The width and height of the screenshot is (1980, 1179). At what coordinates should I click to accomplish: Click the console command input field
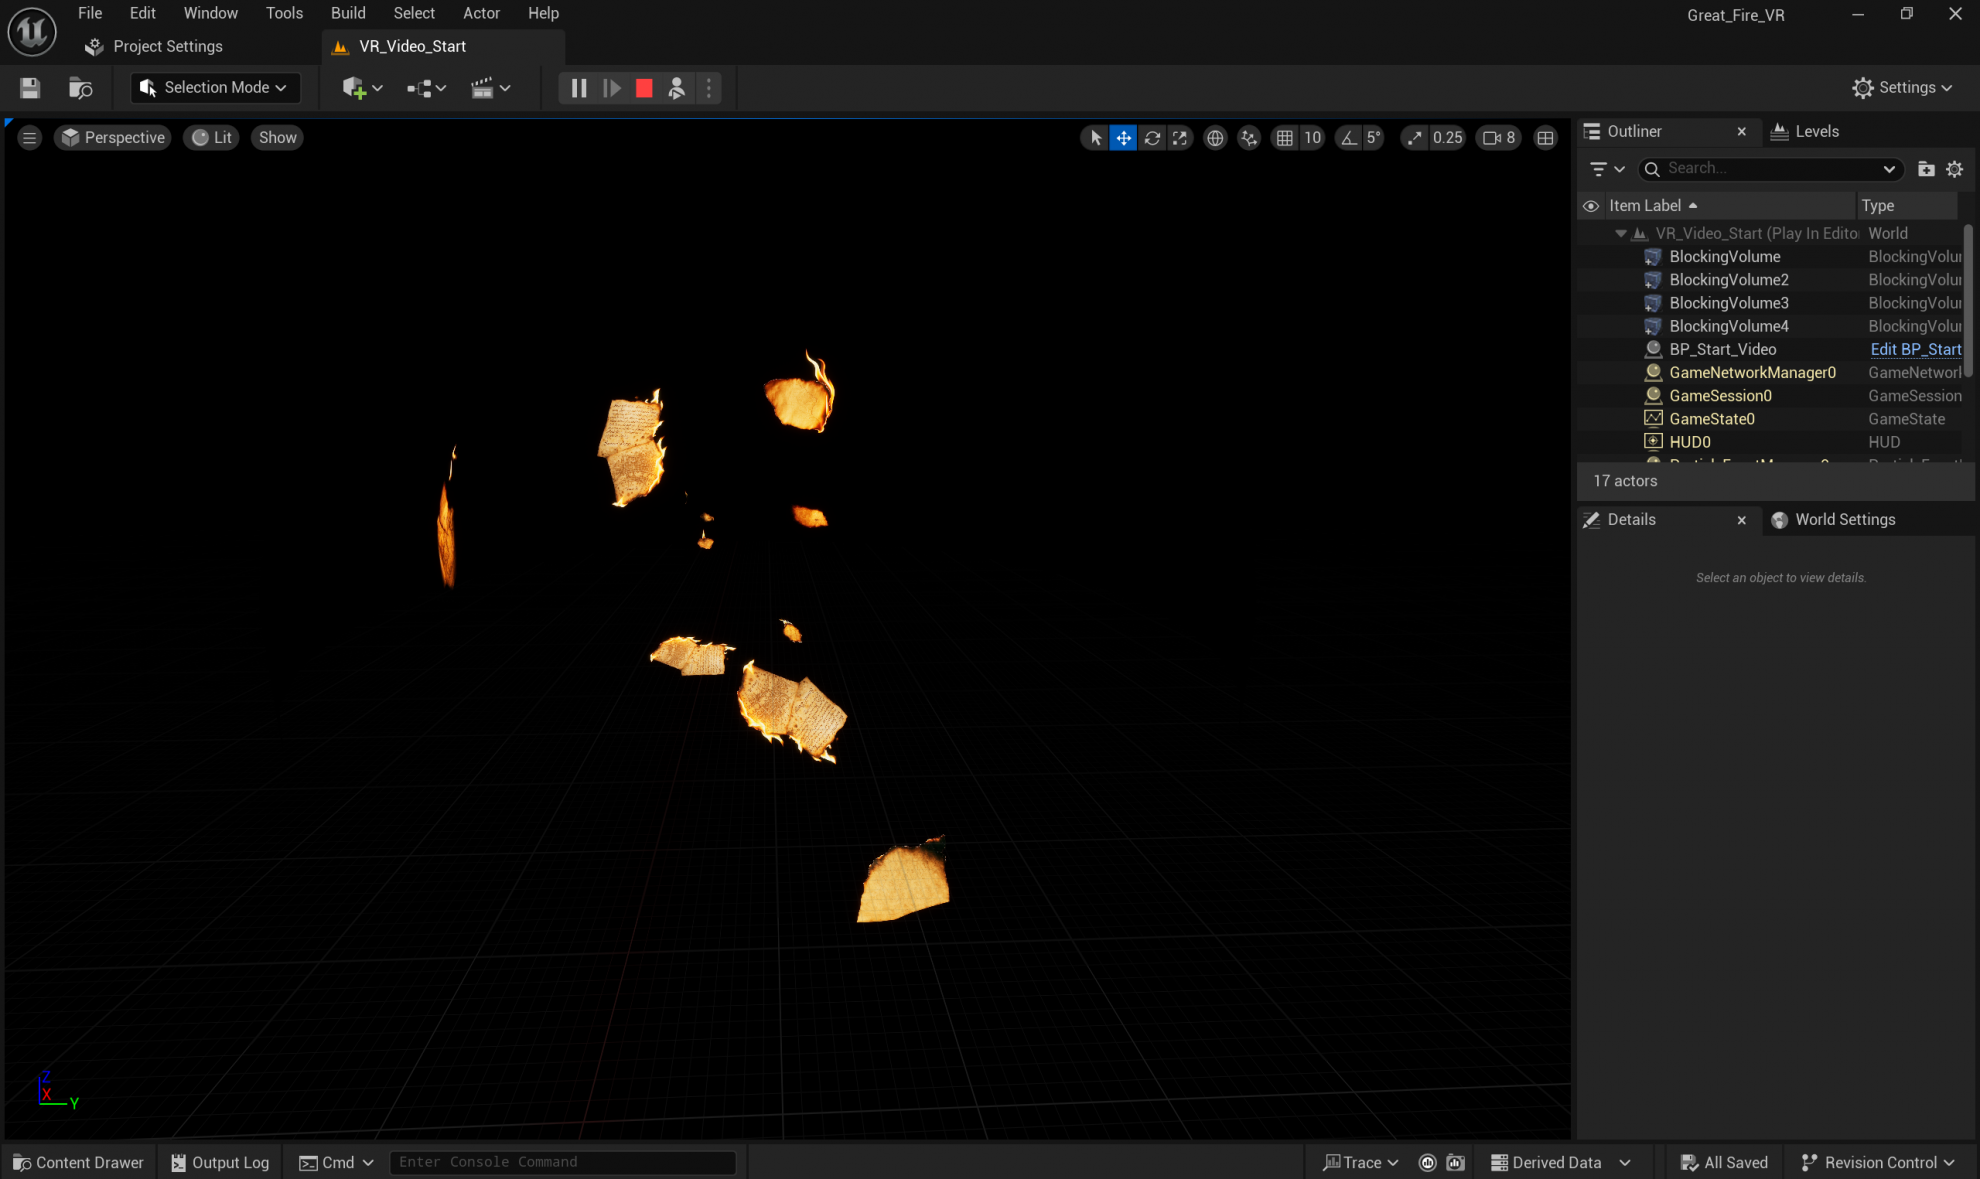coord(562,1162)
